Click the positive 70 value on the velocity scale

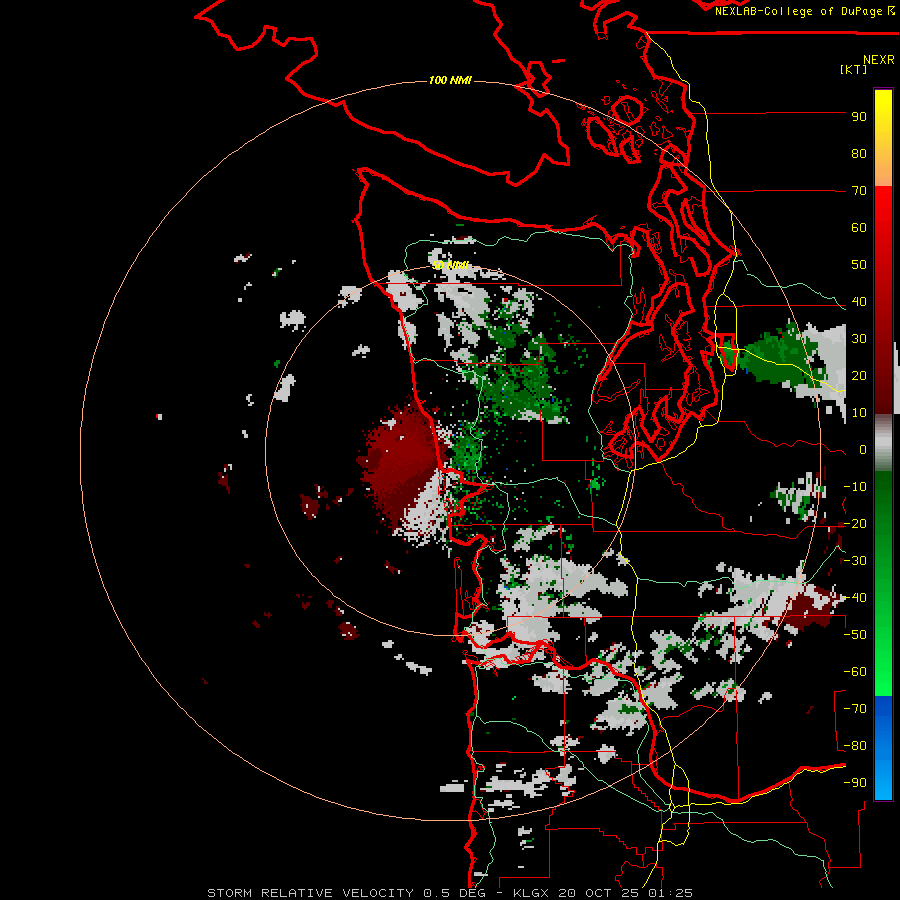(x=859, y=191)
